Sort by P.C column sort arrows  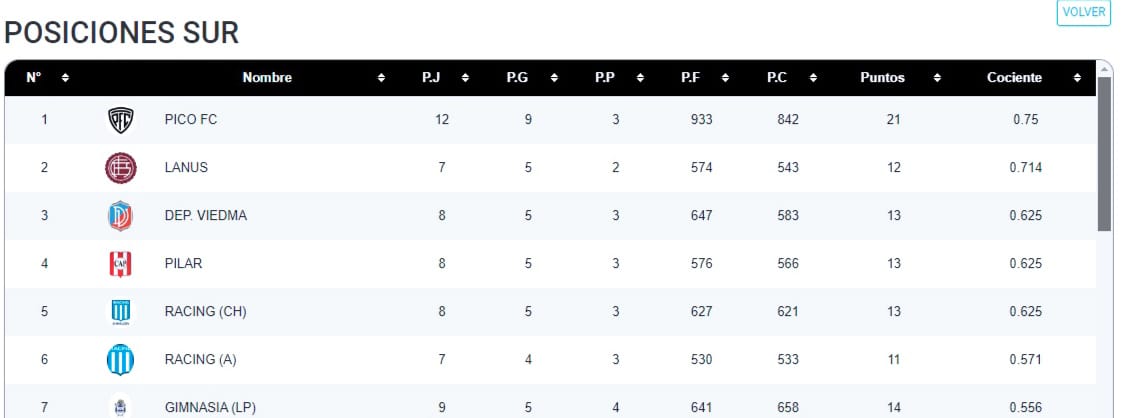click(x=813, y=78)
